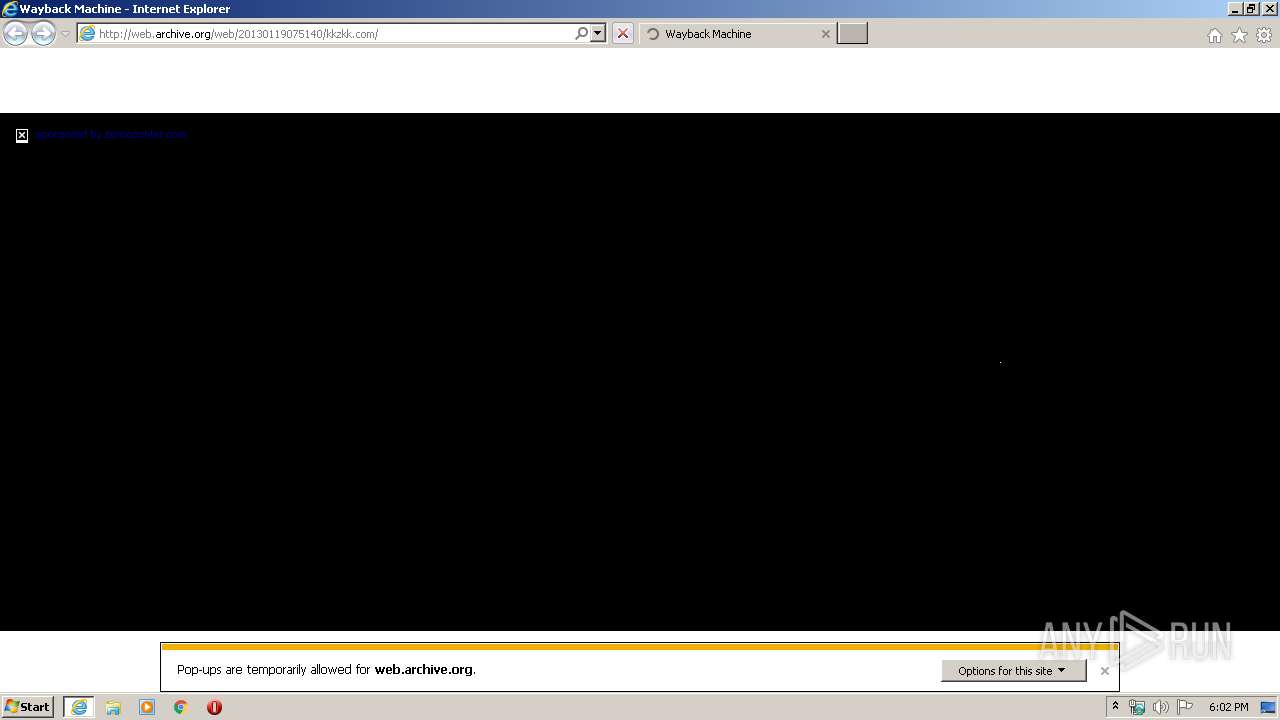Open a new blank tab

tap(852, 34)
